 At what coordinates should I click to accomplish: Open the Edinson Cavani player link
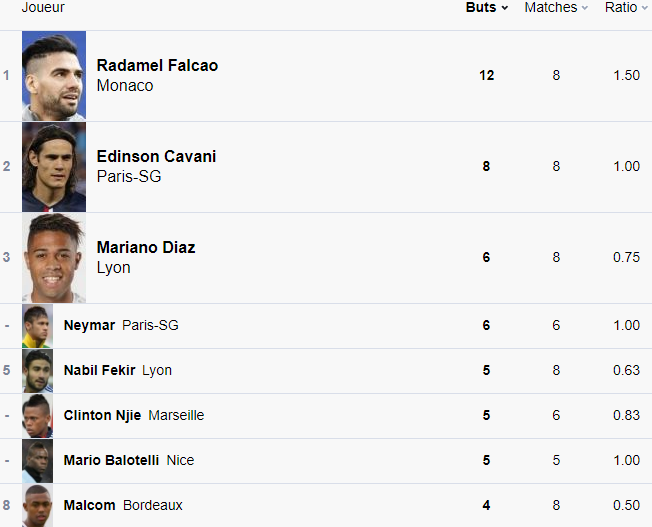(x=156, y=156)
